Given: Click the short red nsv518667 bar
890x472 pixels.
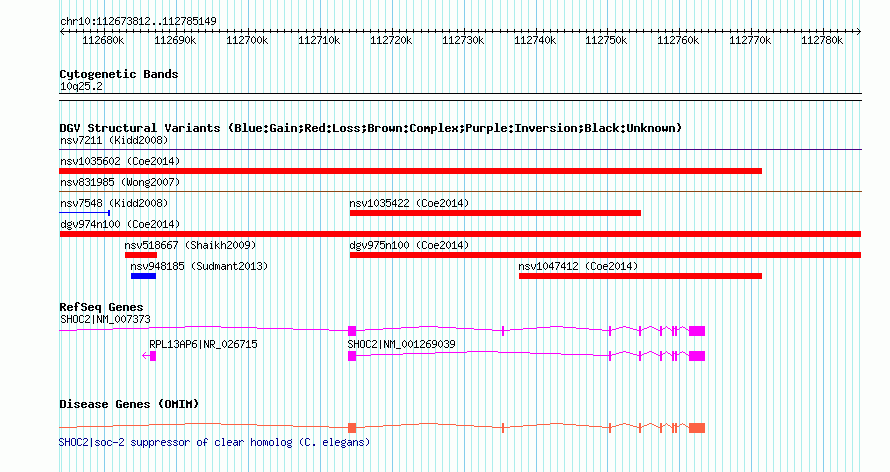Looking at the screenshot, I should [141, 255].
